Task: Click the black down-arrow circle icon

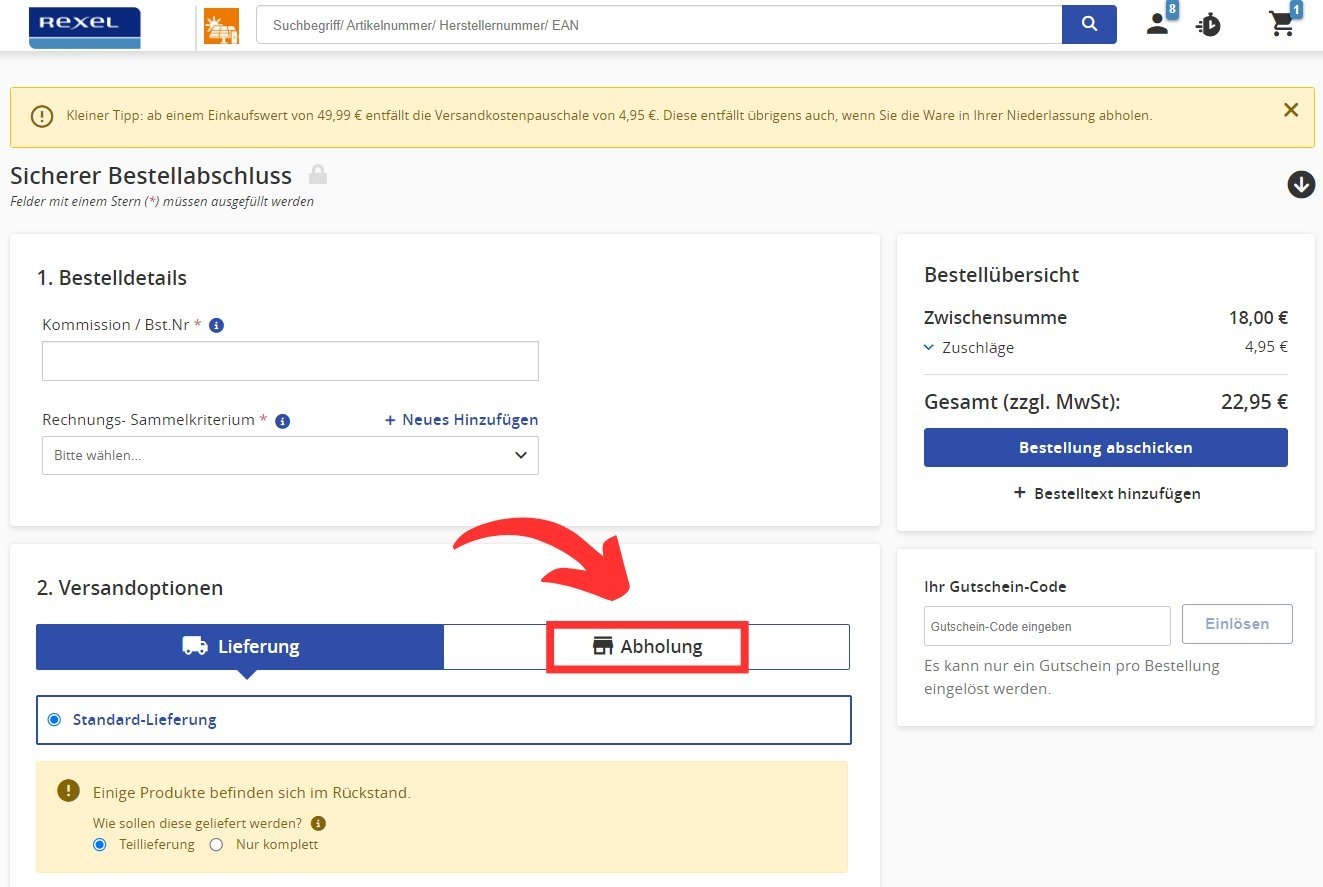Action: pos(1300,184)
